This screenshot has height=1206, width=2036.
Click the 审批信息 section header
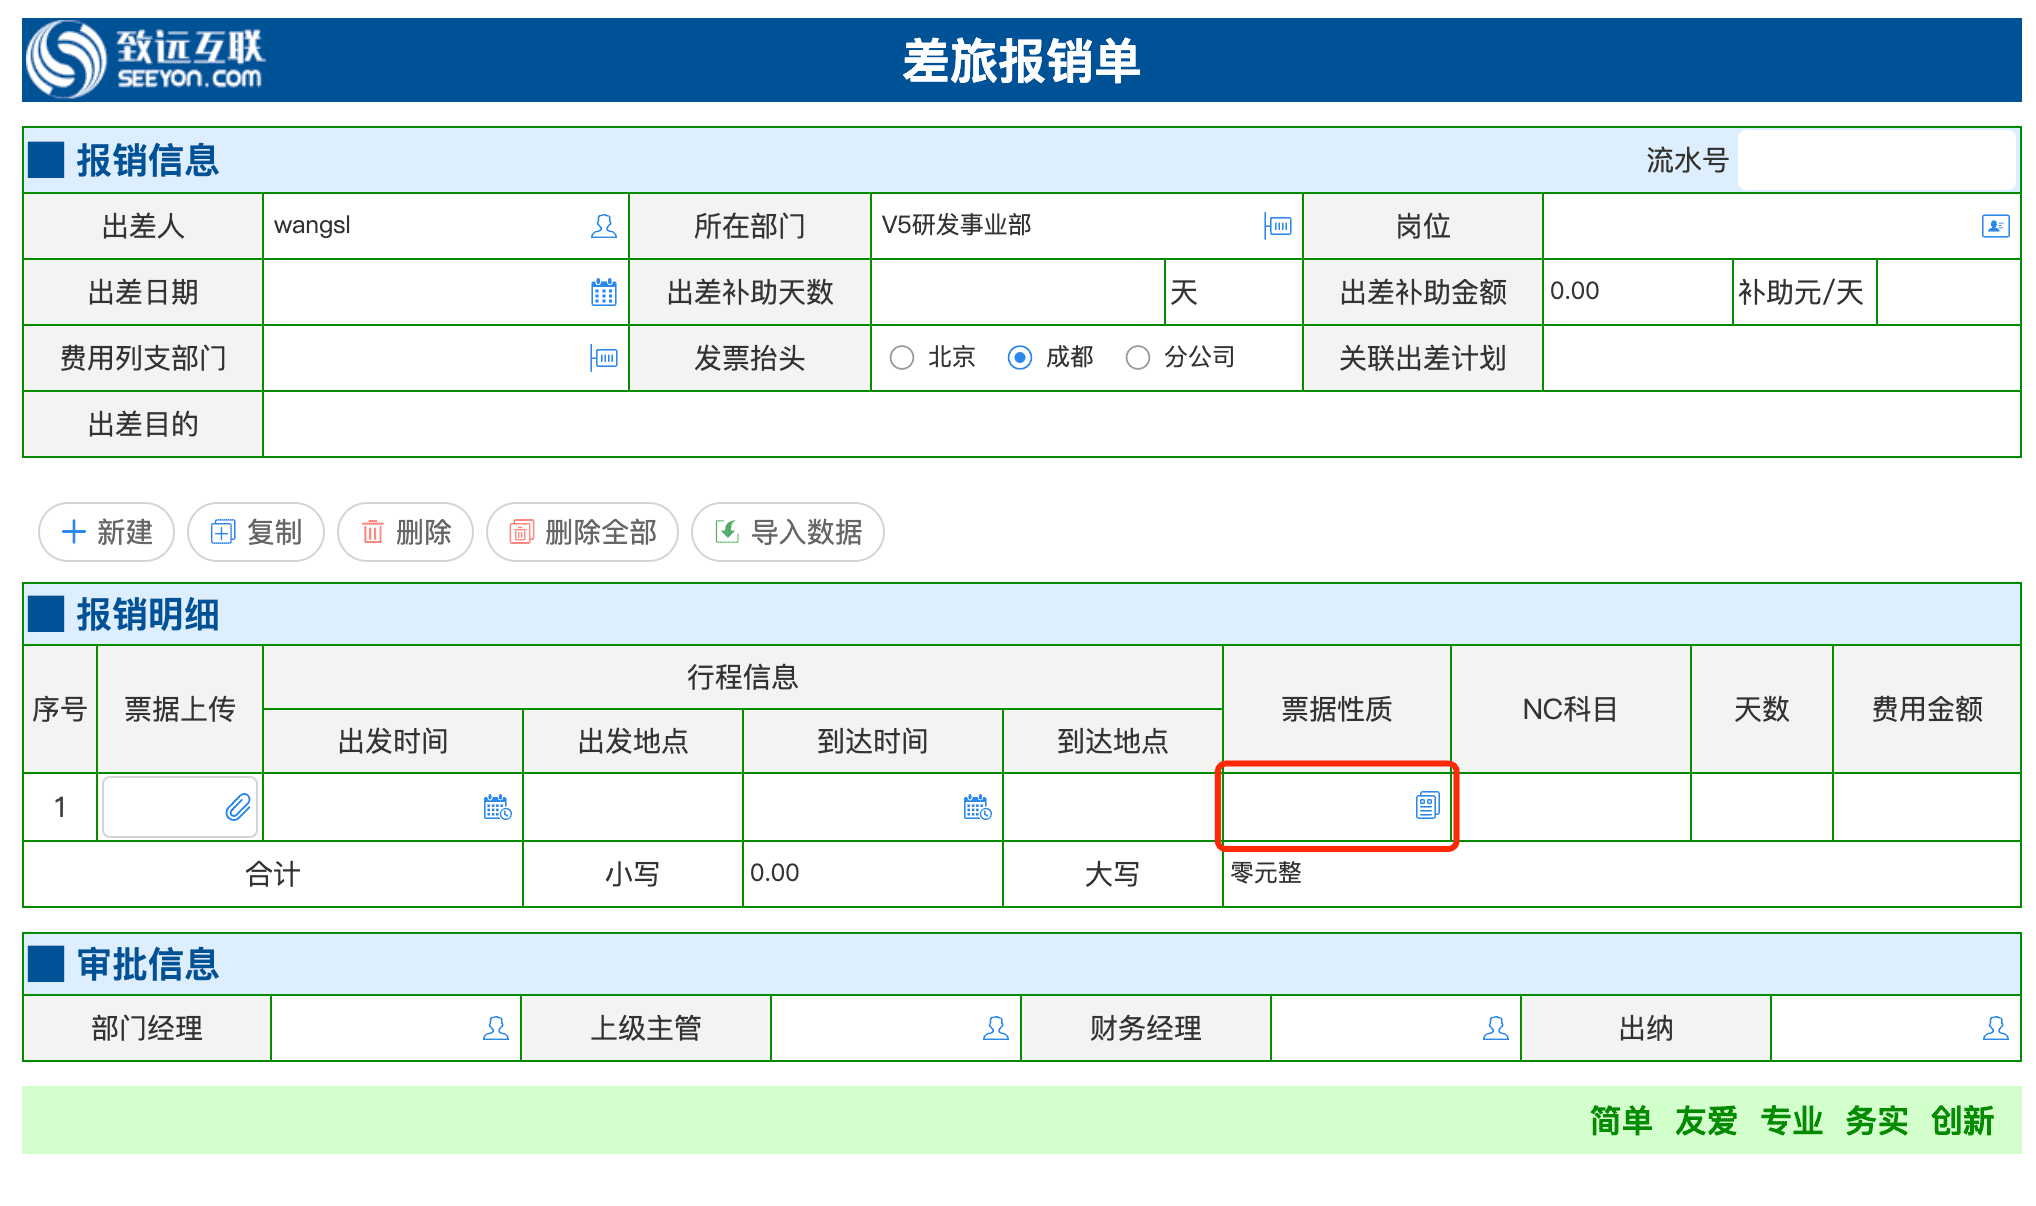click(x=148, y=964)
